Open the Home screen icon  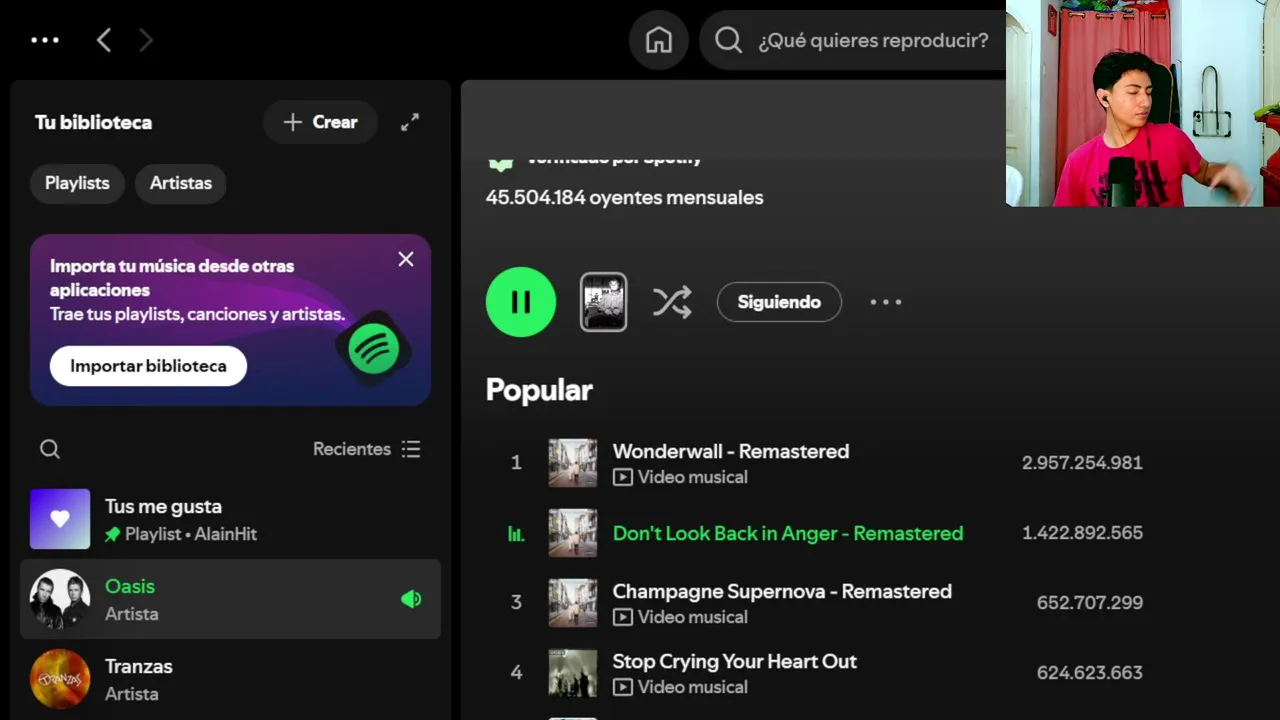pos(659,40)
